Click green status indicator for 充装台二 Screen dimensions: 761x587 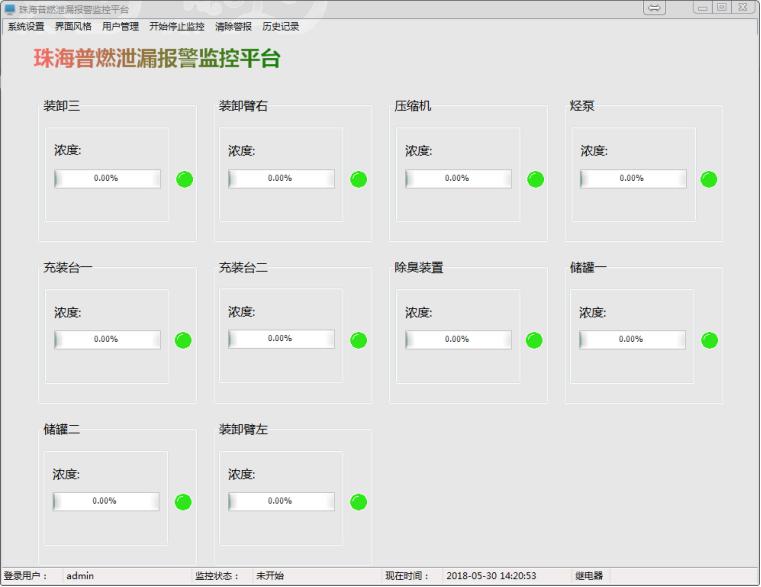[359, 340]
